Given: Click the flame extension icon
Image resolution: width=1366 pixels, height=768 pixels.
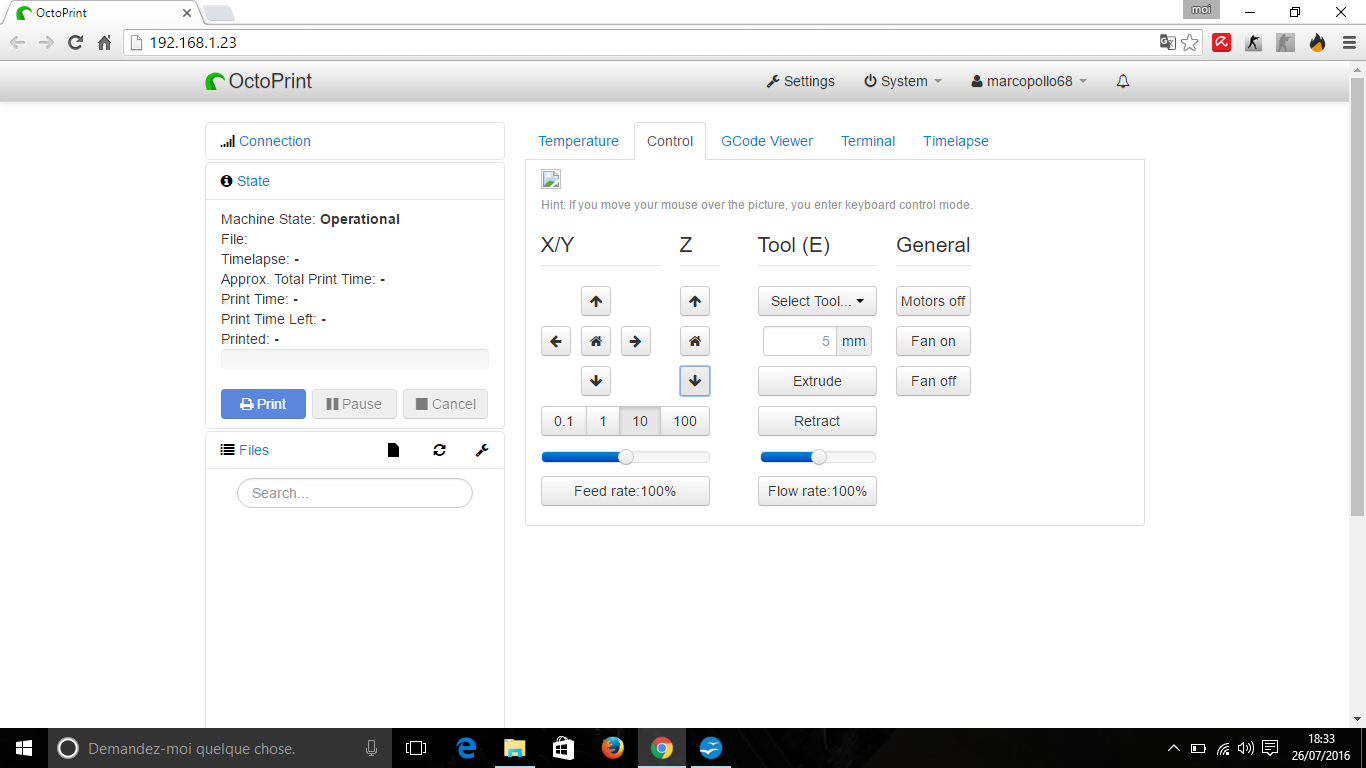Looking at the screenshot, I should tap(1318, 43).
